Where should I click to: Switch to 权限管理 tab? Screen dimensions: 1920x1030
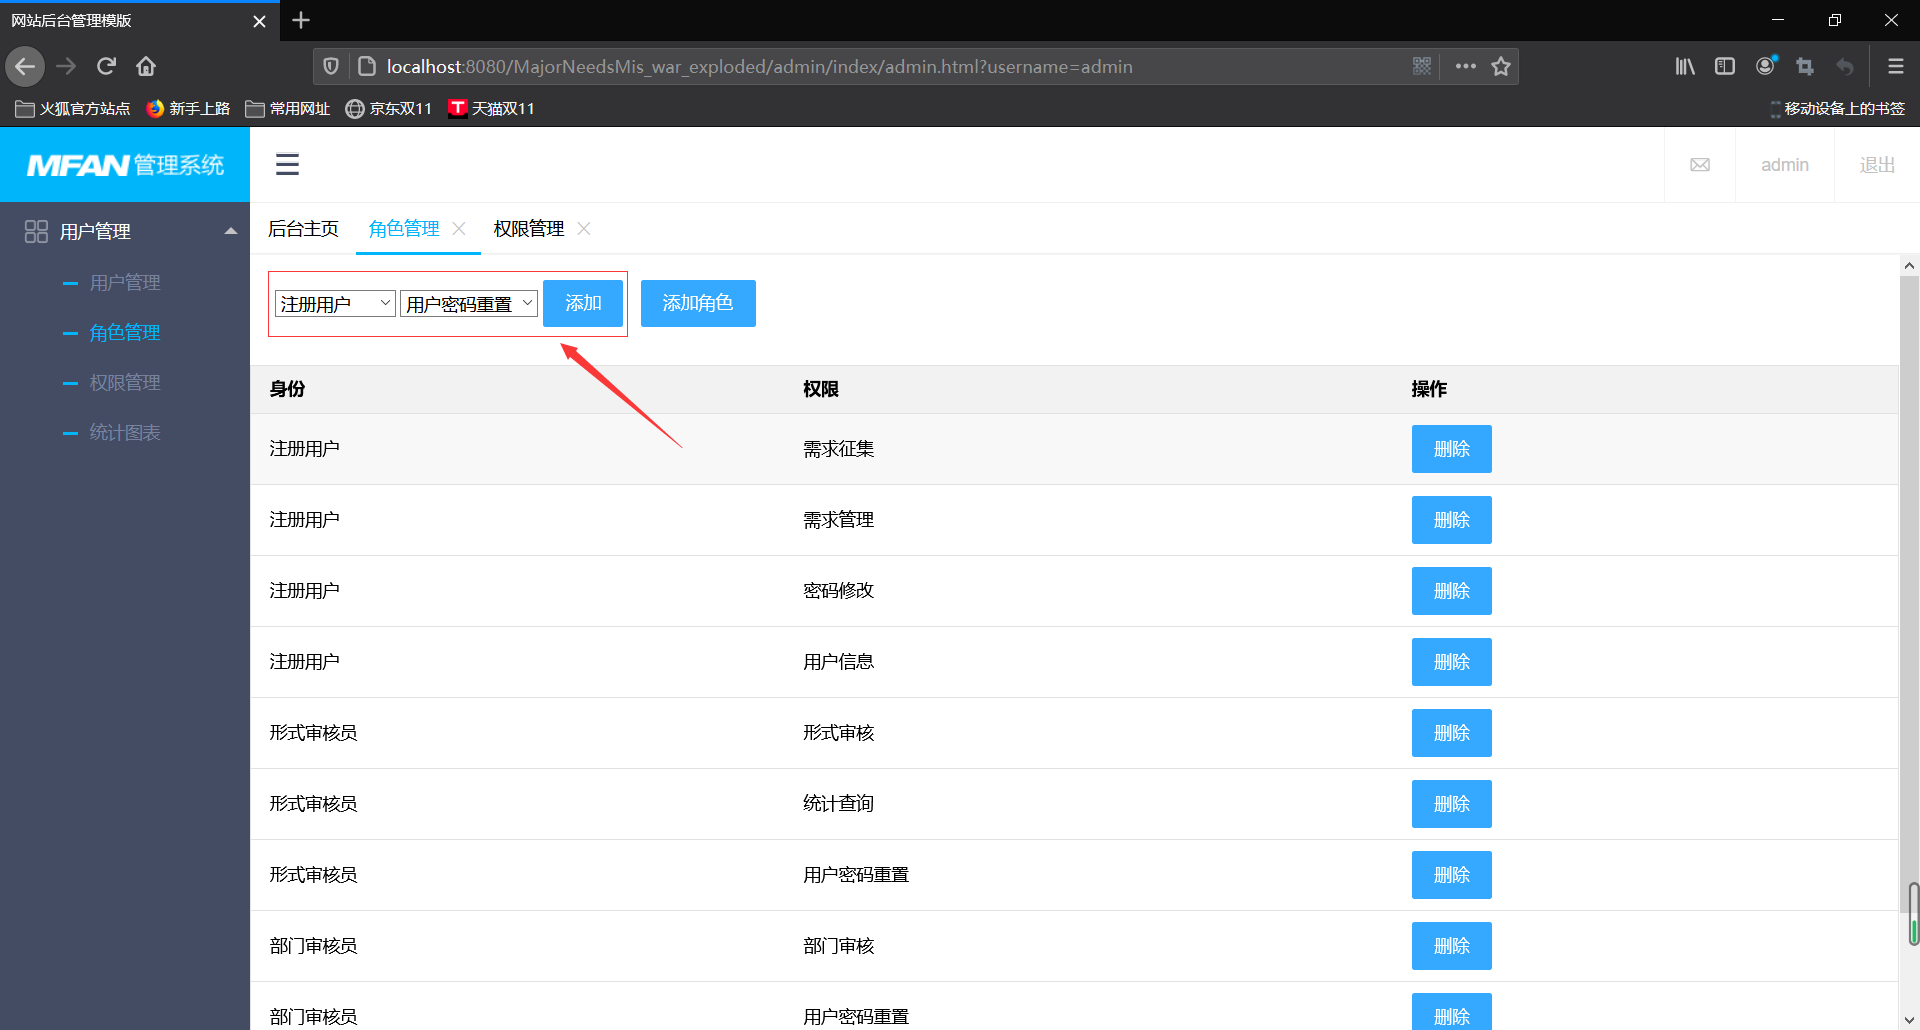tap(529, 229)
